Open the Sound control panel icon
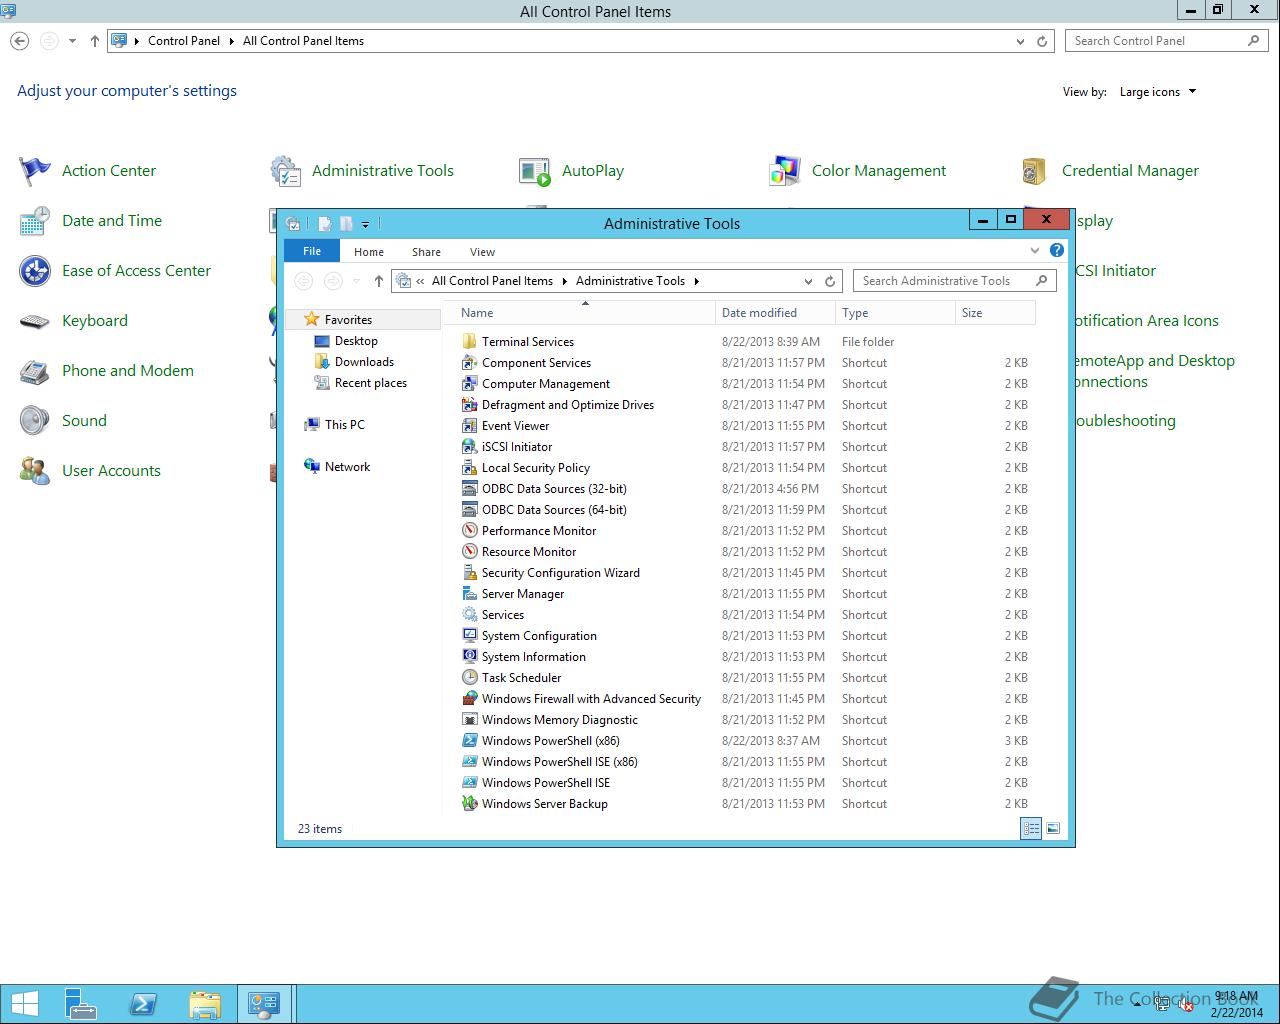The image size is (1280, 1024). click(x=35, y=421)
